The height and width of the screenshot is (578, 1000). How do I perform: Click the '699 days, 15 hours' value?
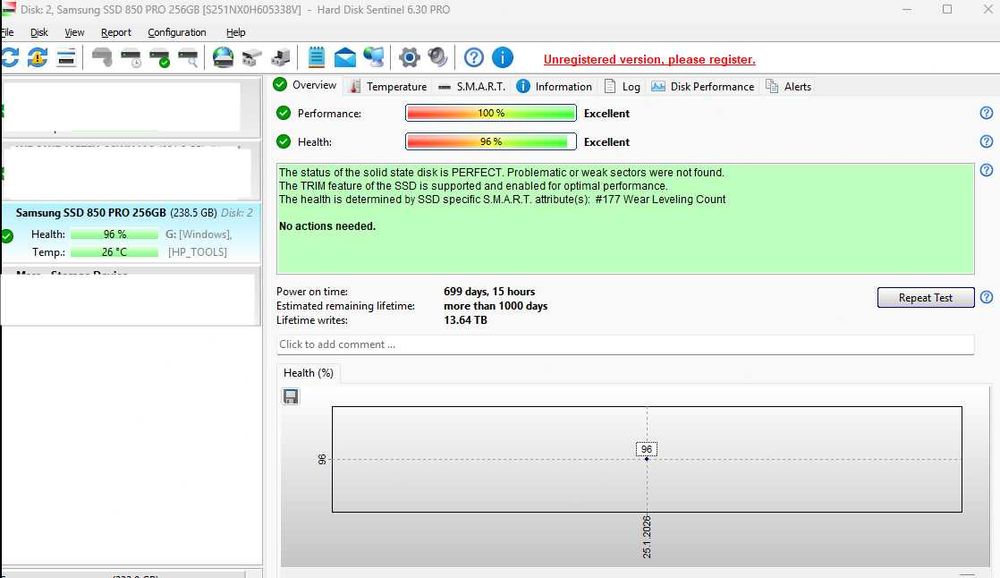(x=489, y=292)
